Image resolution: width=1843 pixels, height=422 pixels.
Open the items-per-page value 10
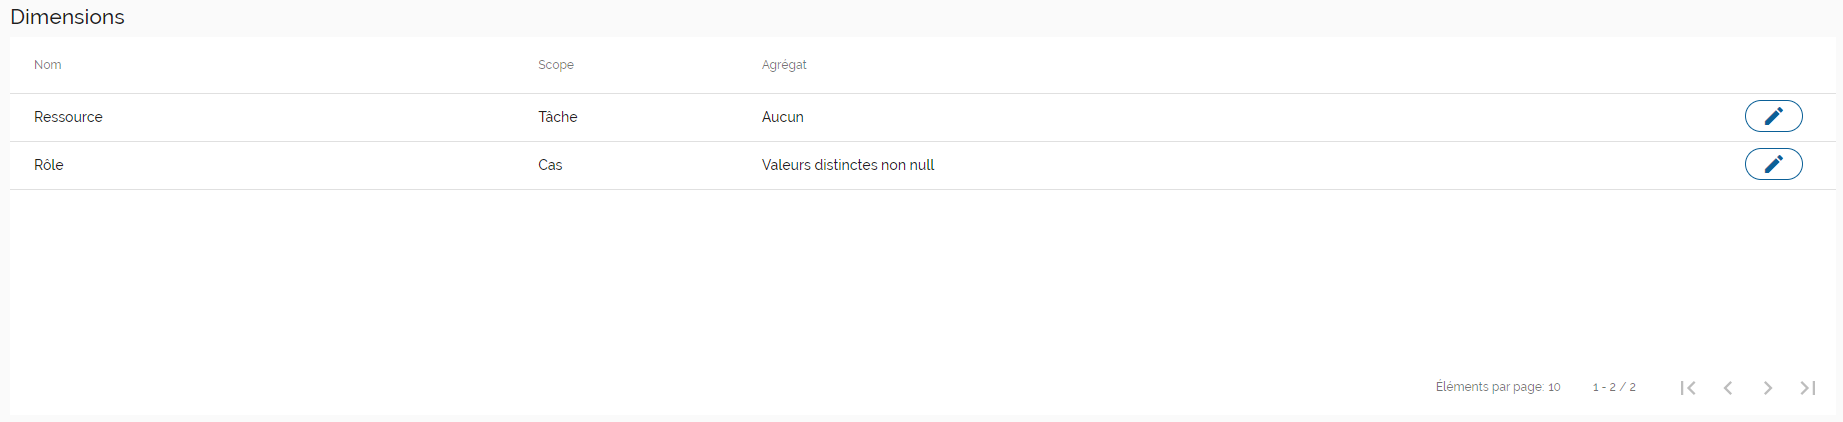coord(1554,387)
